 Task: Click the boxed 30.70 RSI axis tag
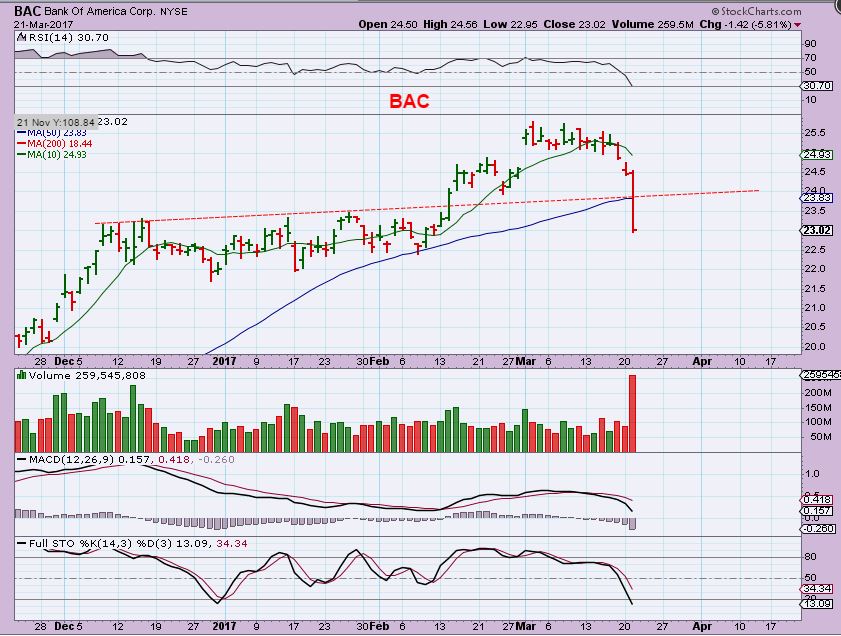tap(817, 86)
